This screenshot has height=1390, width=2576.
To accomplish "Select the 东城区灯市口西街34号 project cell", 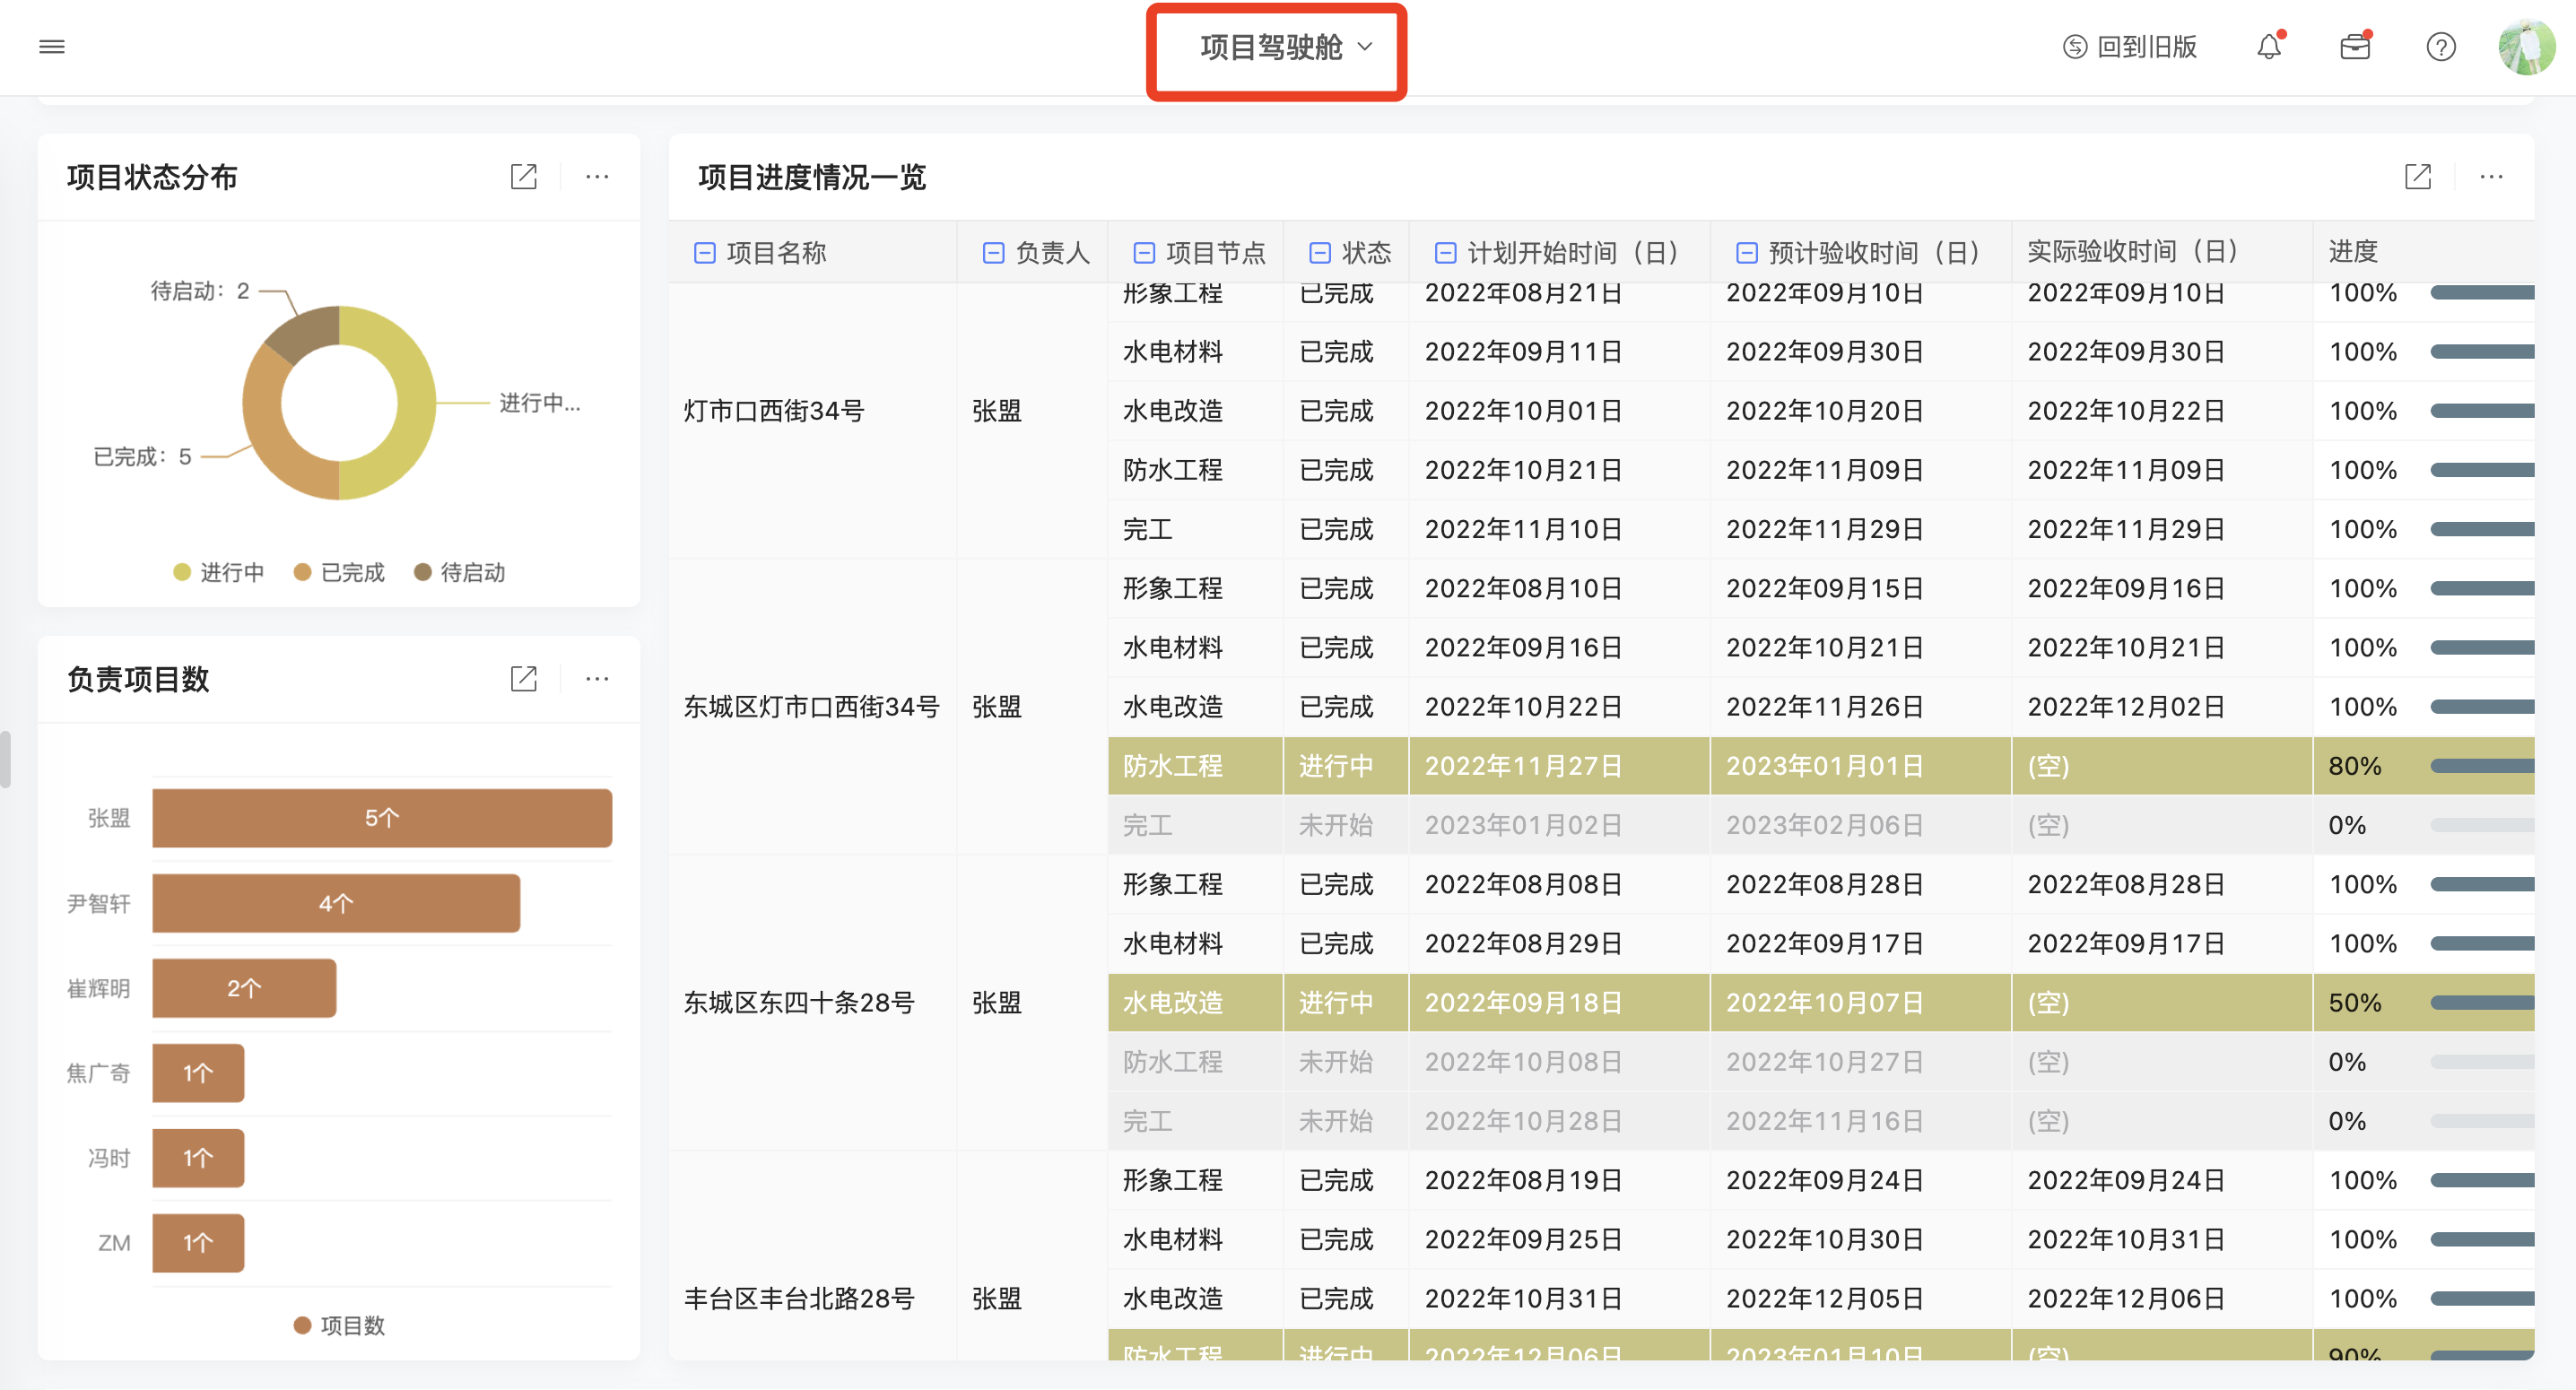I will click(x=812, y=707).
